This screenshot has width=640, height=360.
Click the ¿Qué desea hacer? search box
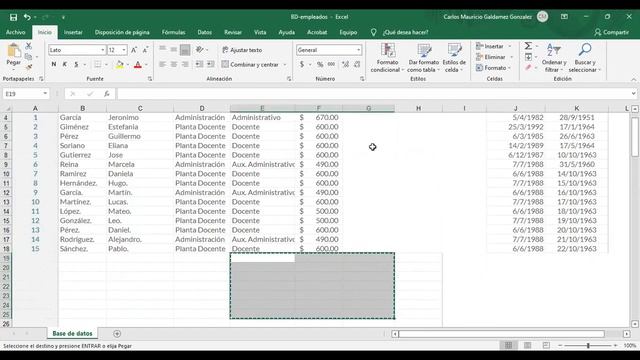(405, 32)
